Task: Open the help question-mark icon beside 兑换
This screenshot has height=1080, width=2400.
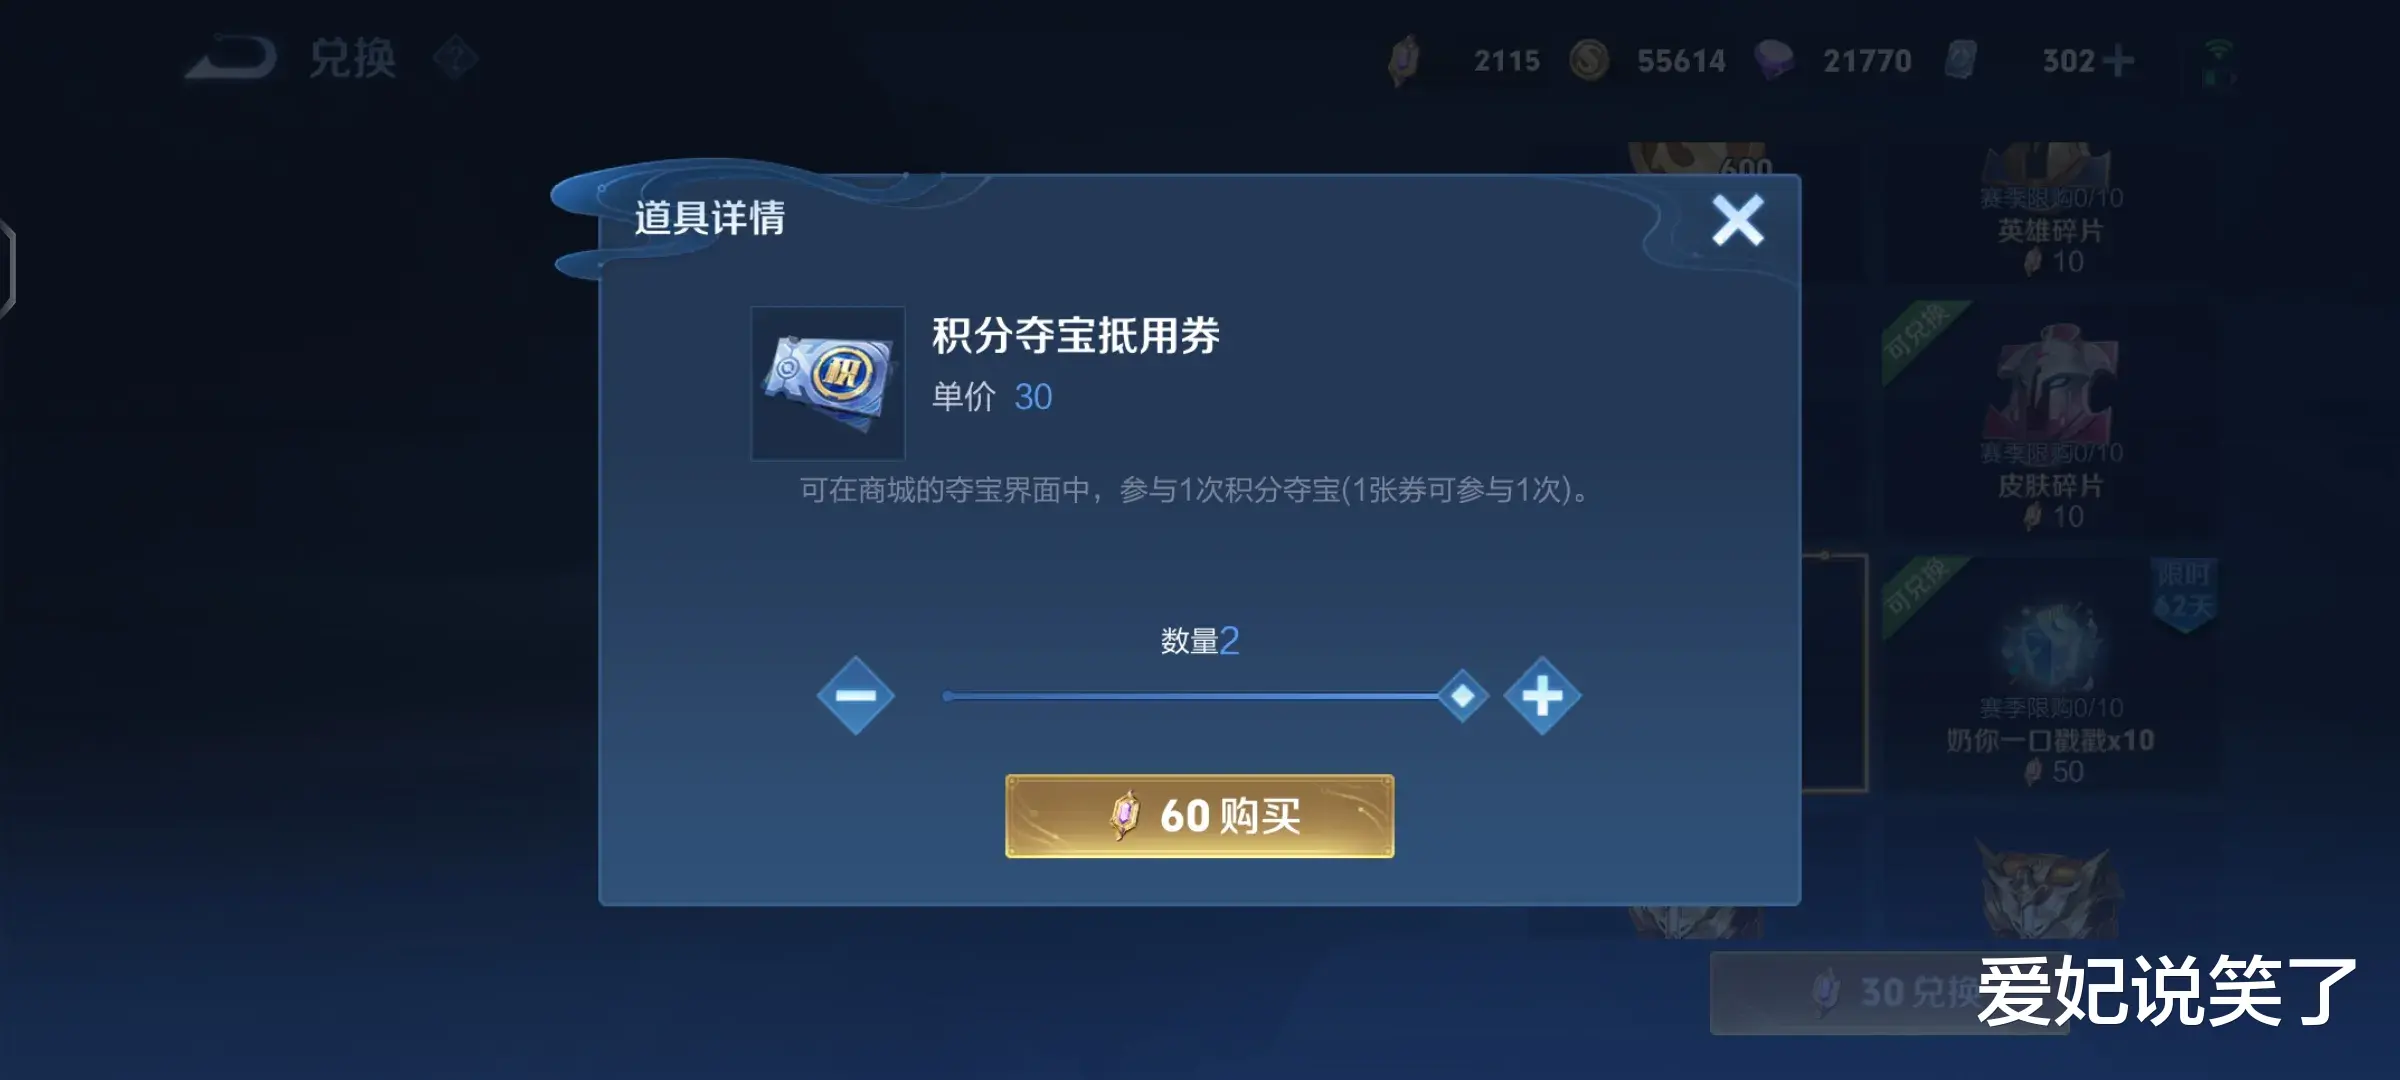Action: 456,59
